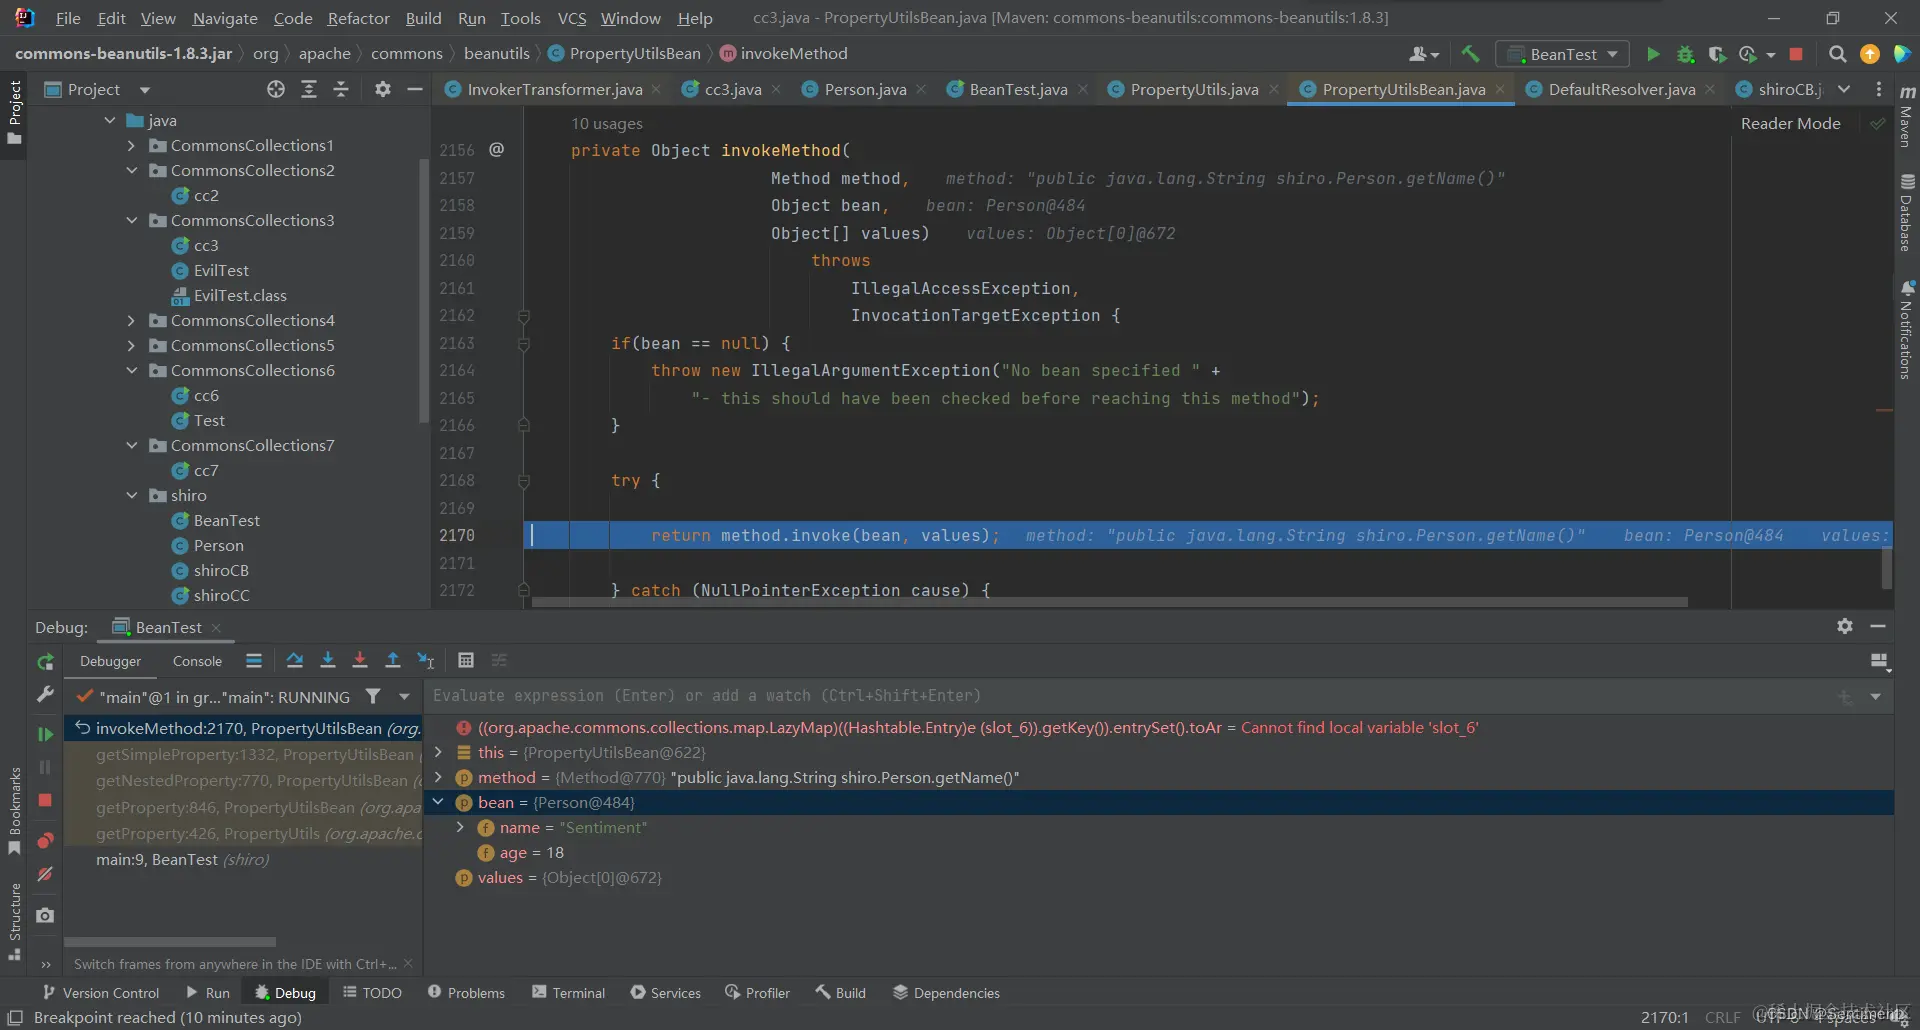Mute breakpoints in debug sidebar
The width and height of the screenshot is (1920, 1030).
(x=45, y=874)
